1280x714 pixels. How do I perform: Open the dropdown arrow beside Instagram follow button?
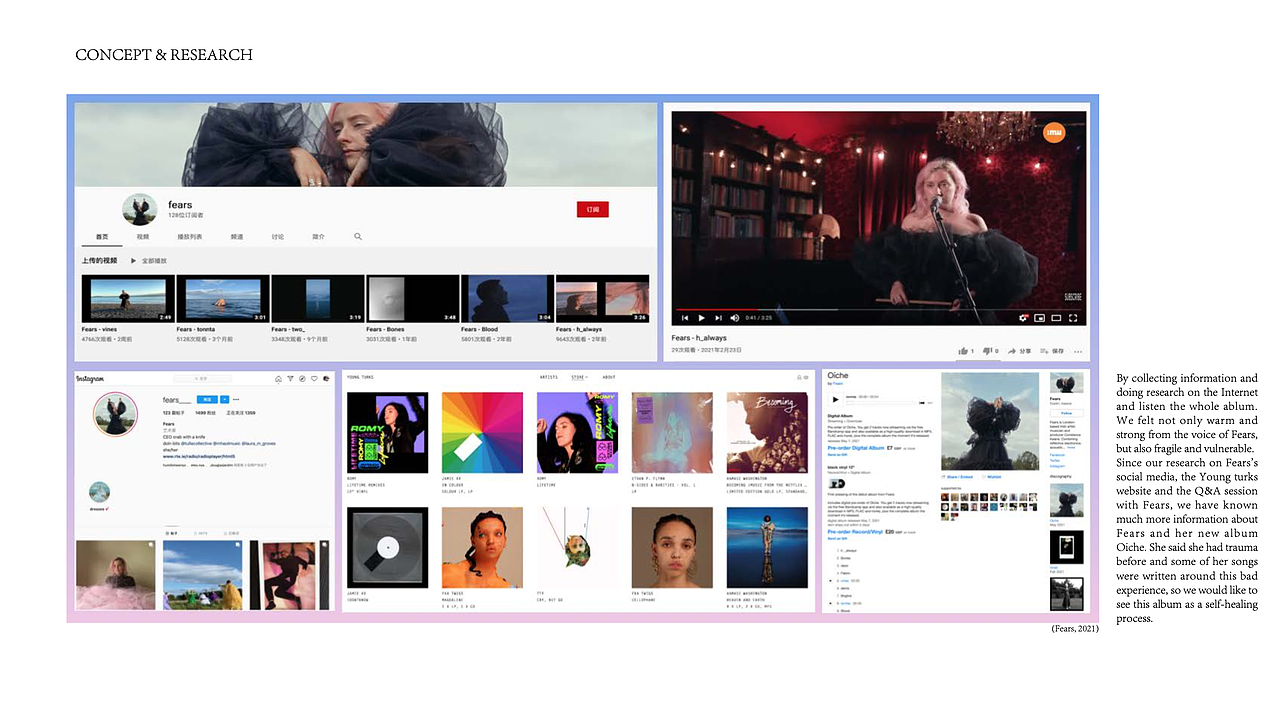pyautogui.click(x=225, y=399)
